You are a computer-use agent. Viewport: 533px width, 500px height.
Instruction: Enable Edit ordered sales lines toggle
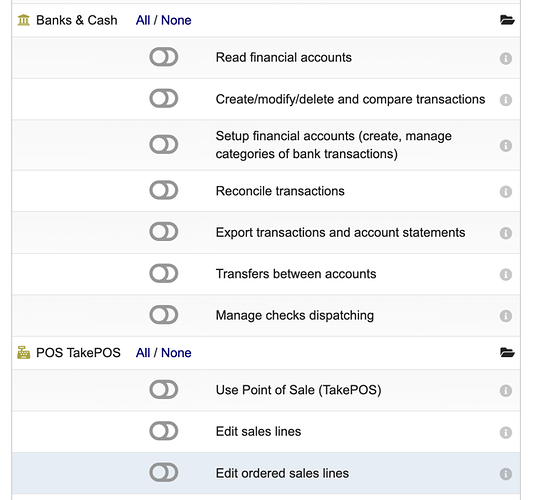pyautogui.click(x=164, y=472)
